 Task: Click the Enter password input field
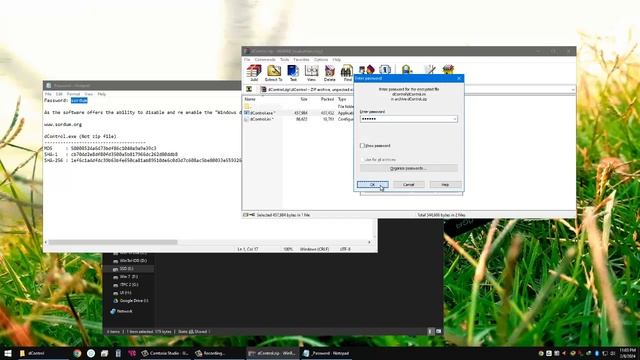409,119
